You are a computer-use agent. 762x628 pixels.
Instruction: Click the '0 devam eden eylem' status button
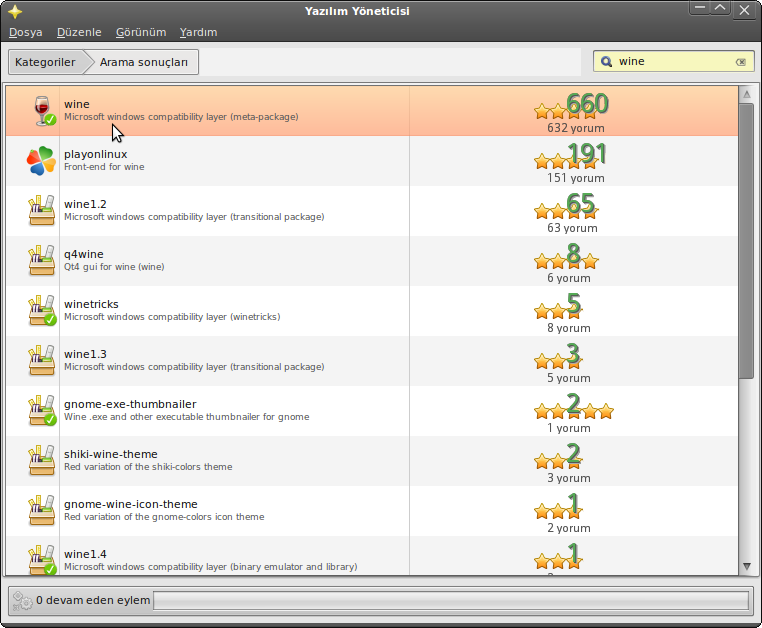[x=81, y=600]
